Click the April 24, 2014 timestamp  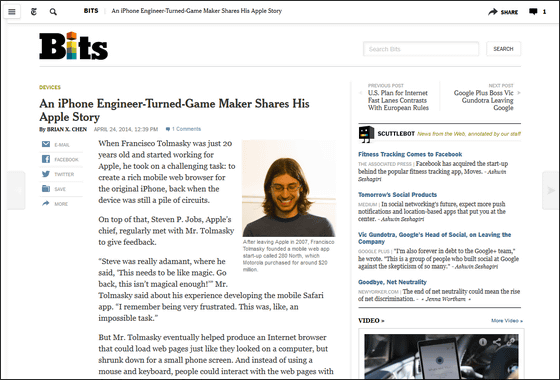tap(126, 129)
